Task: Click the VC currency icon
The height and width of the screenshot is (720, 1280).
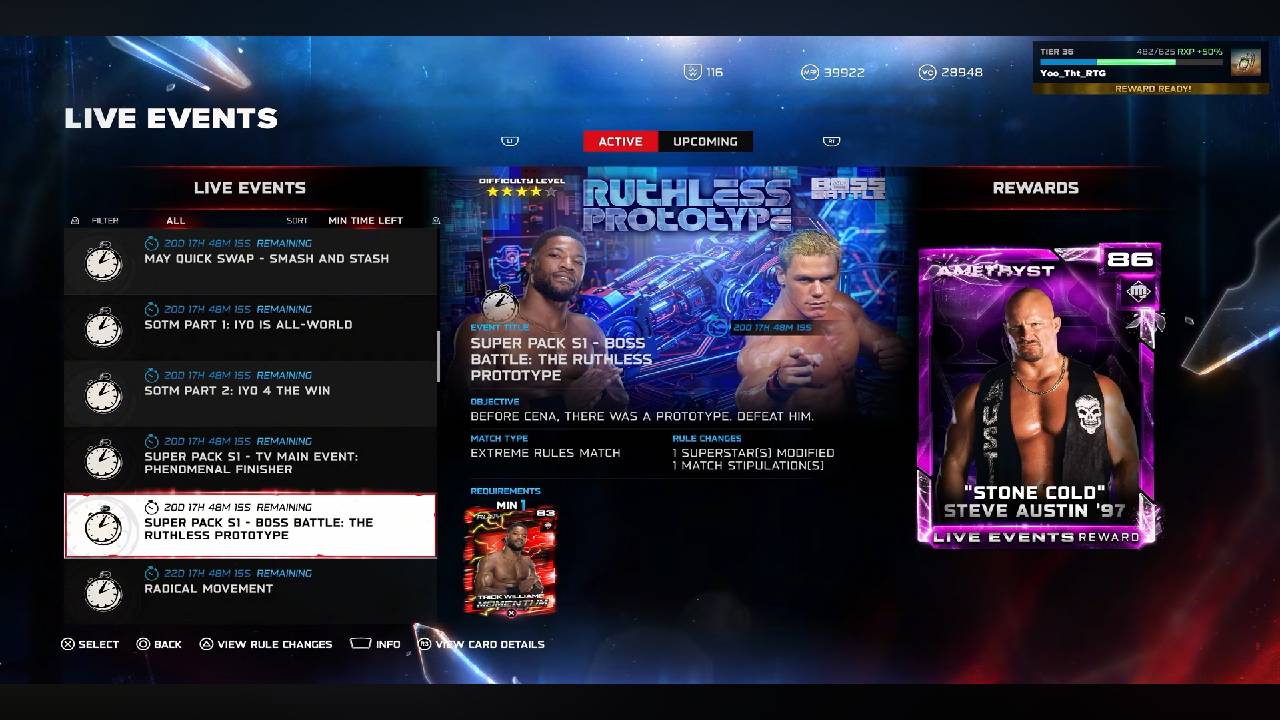Action: pos(927,72)
